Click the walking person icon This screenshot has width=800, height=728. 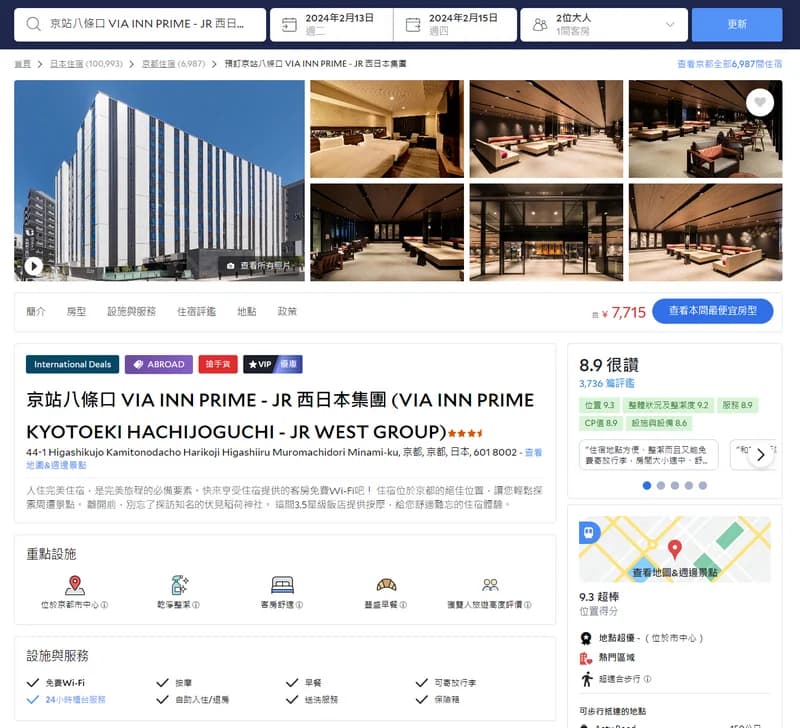pos(587,679)
